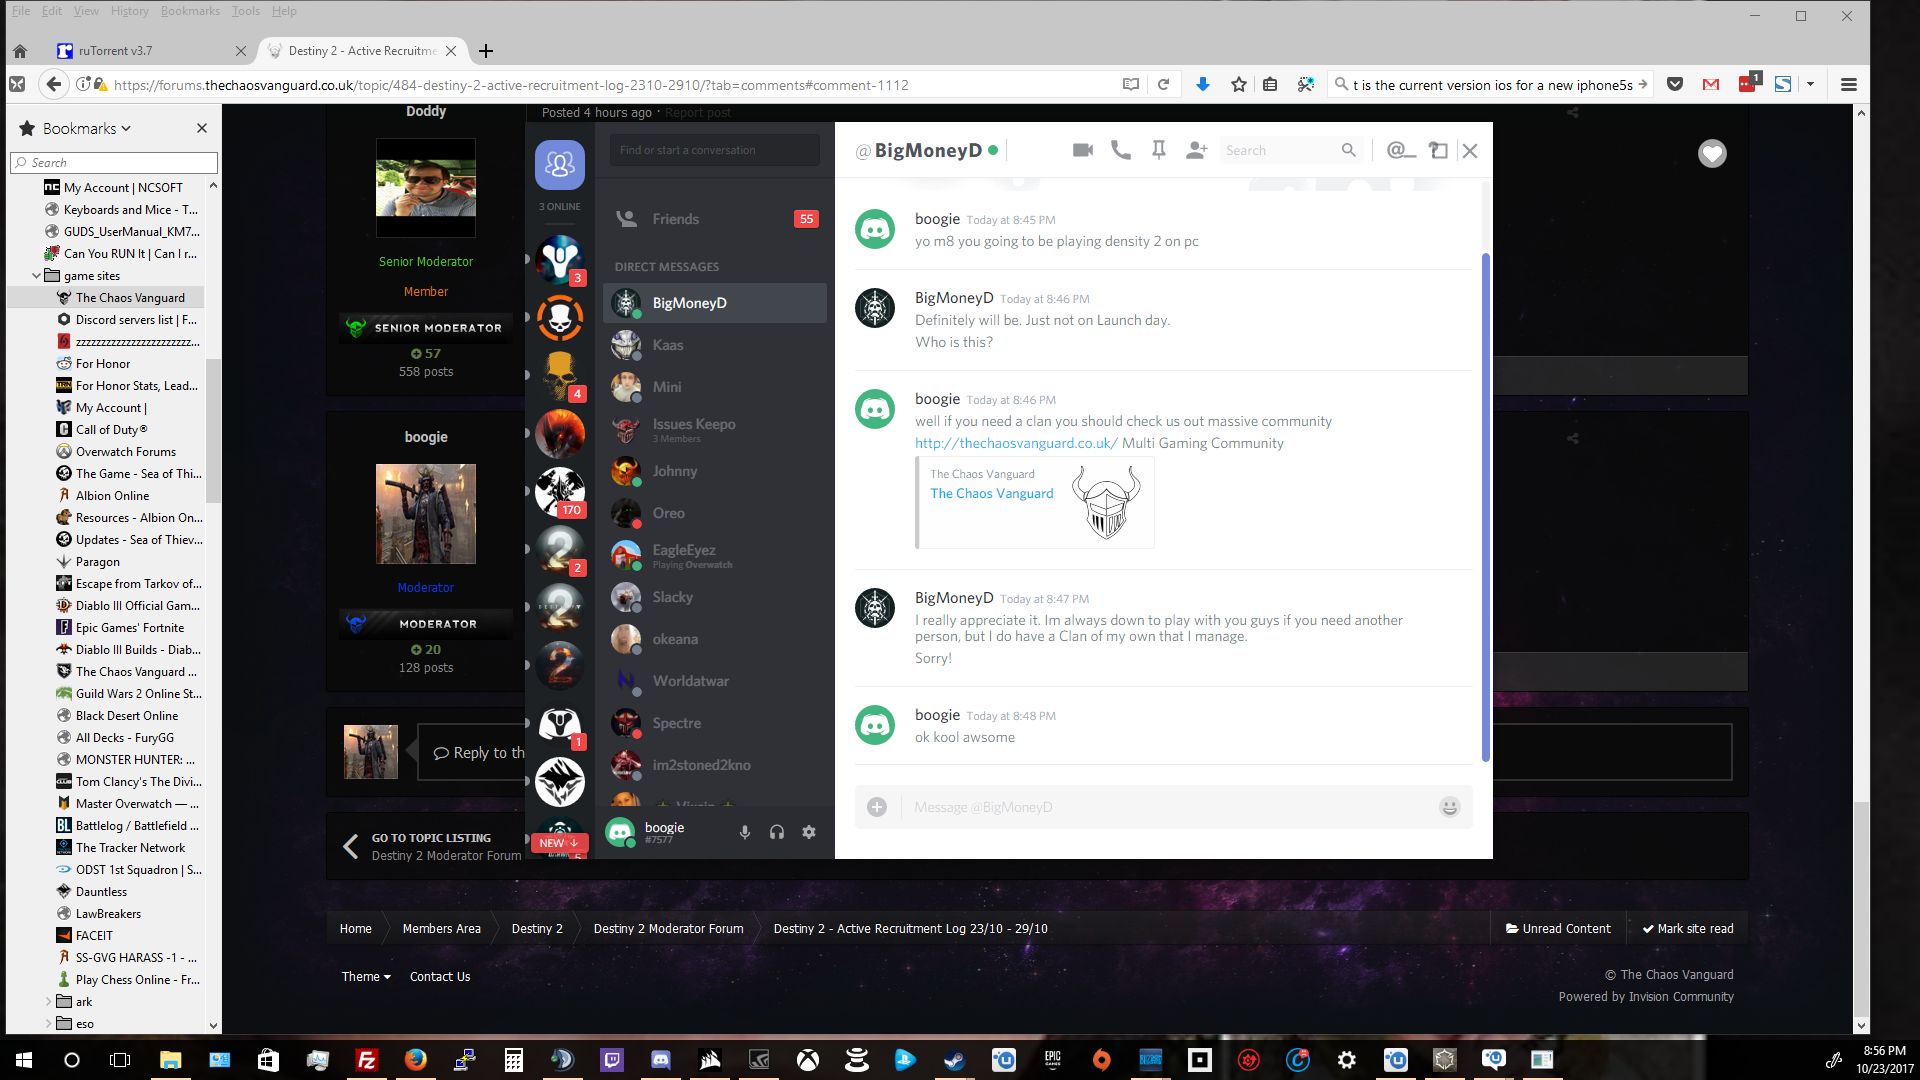Start a video call with BigMoneyD
This screenshot has width=1920, height=1080.
pyautogui.click(x=1082, y=150)
